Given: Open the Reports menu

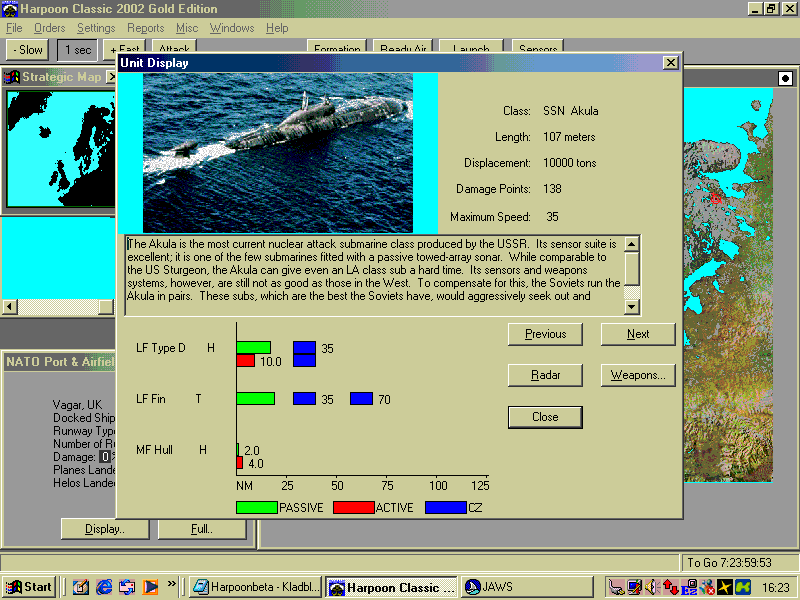Looking at the screenshot, I should [145, 28].
